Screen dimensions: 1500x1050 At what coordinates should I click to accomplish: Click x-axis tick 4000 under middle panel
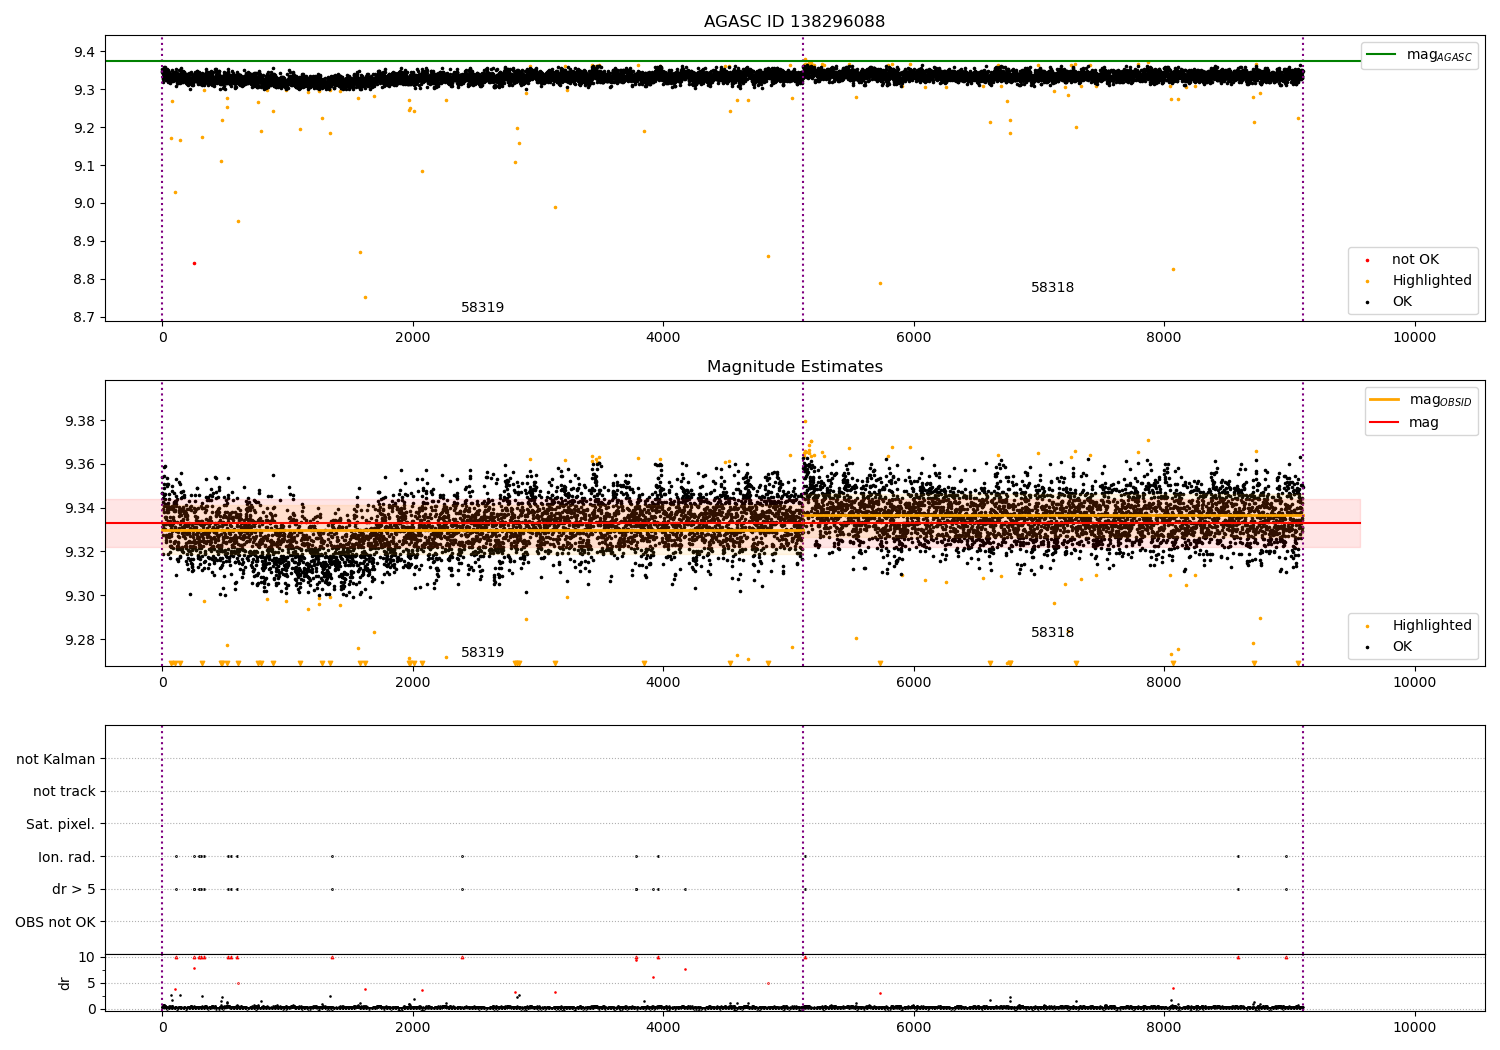pyautogui.click(x=663, y=683)
